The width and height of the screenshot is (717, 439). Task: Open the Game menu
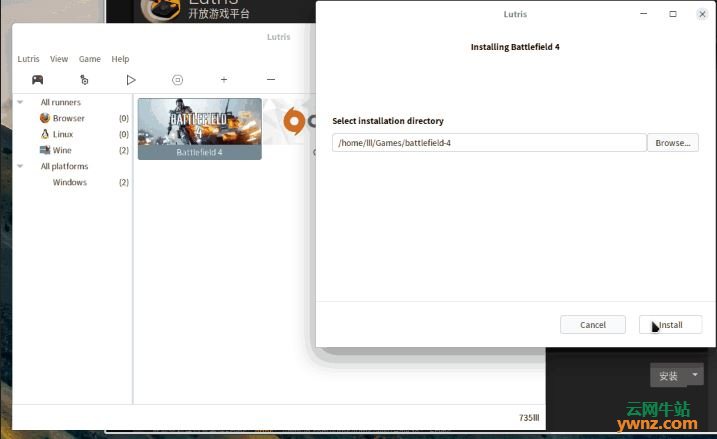click(90, 59)
